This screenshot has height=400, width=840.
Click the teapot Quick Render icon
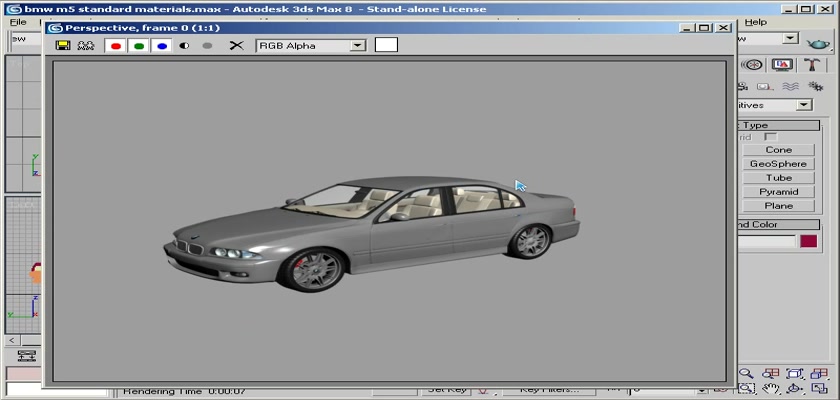(818, 42)
